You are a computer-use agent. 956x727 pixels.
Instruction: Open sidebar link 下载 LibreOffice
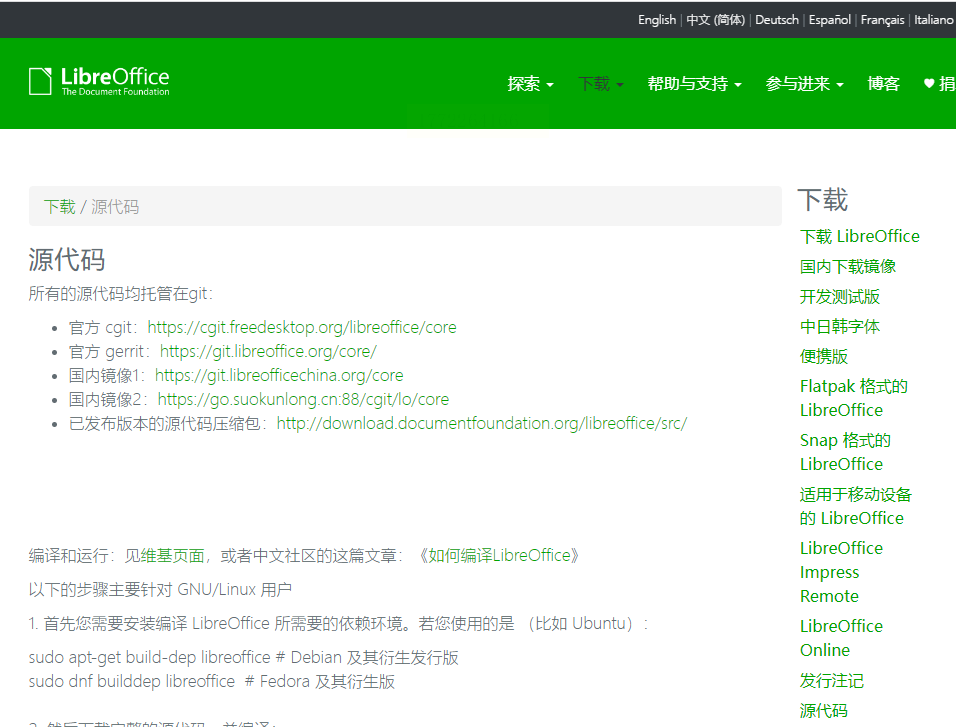(860, 236)
